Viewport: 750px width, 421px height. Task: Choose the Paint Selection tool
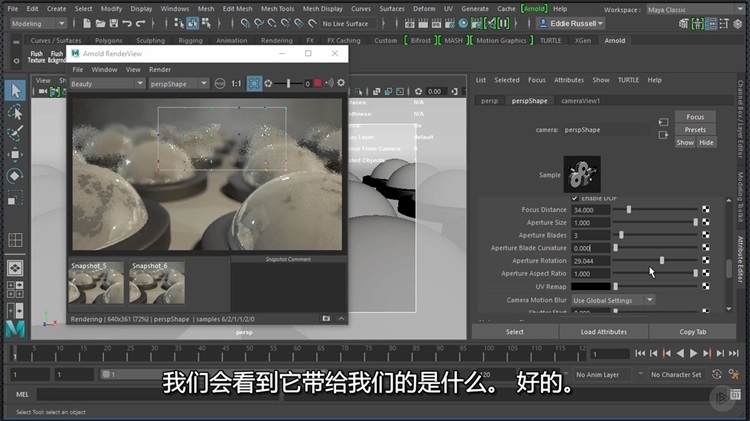pos(15,133)
